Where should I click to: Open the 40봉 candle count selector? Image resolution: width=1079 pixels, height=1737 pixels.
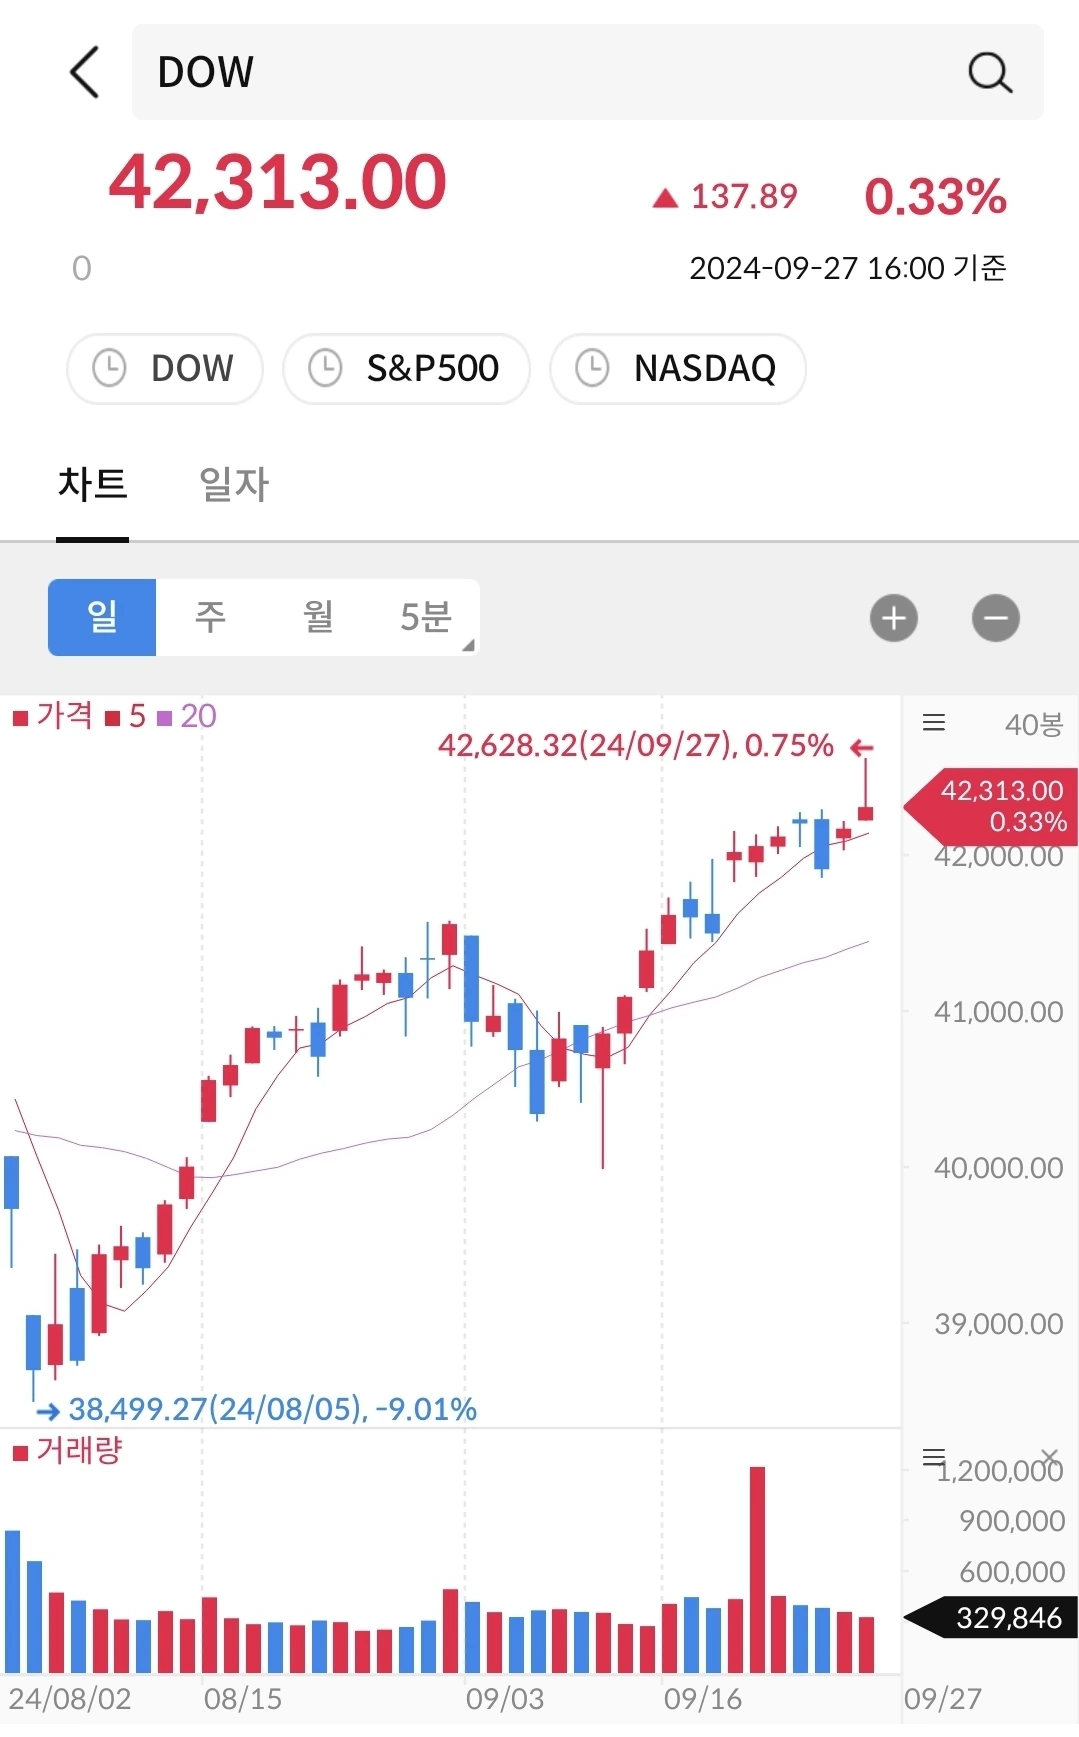click(x=1034, y=724)
